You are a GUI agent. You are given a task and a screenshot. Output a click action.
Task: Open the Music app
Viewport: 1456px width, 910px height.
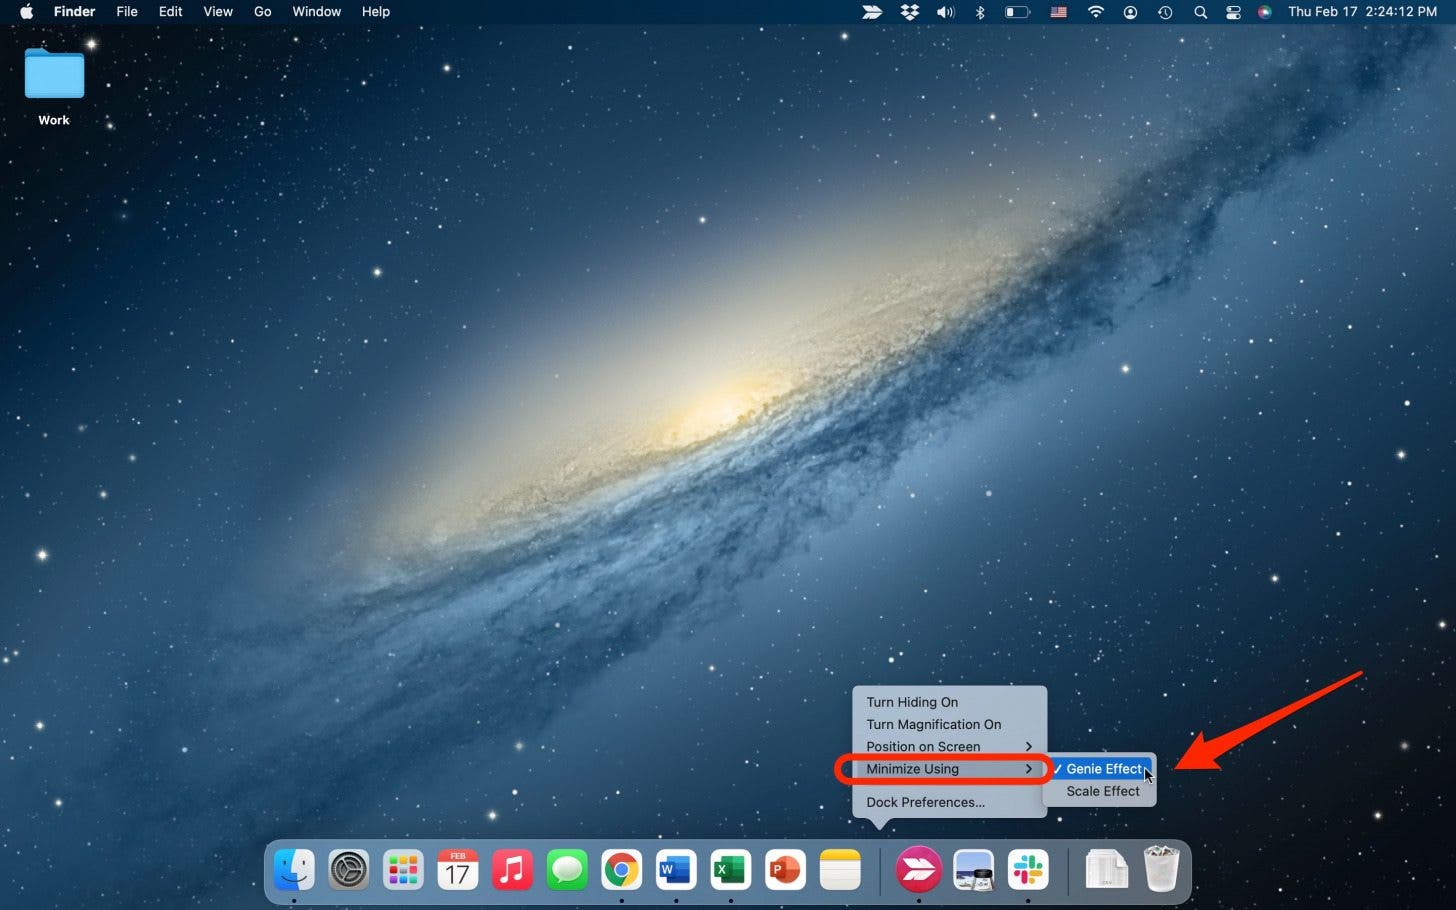(x=512, y=871)
